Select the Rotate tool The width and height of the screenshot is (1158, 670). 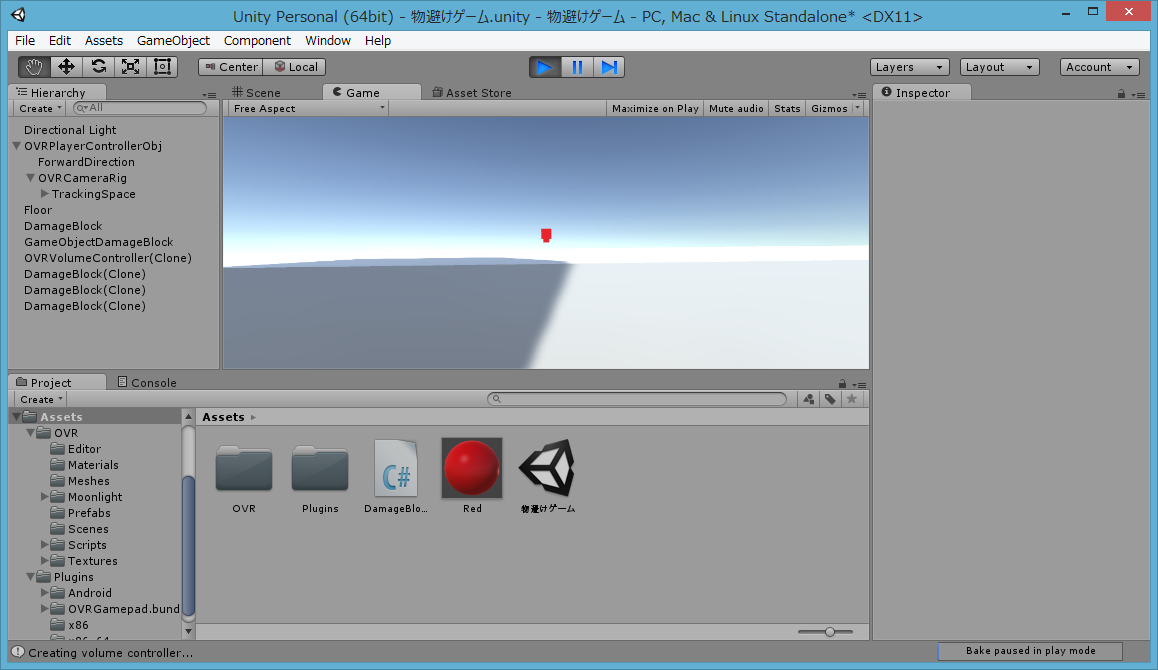pos(98,66)
